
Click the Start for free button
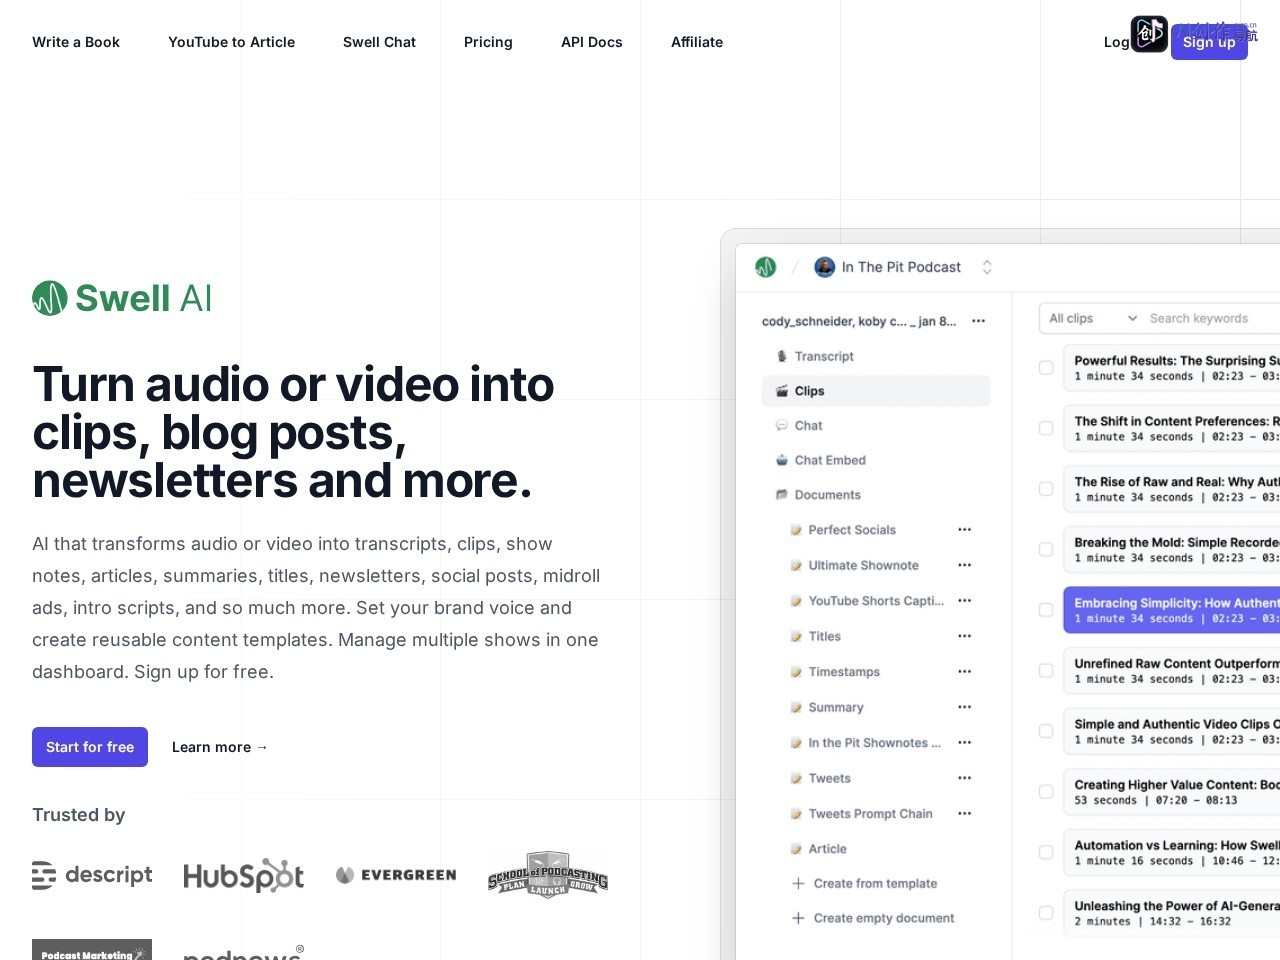[90, 747]
